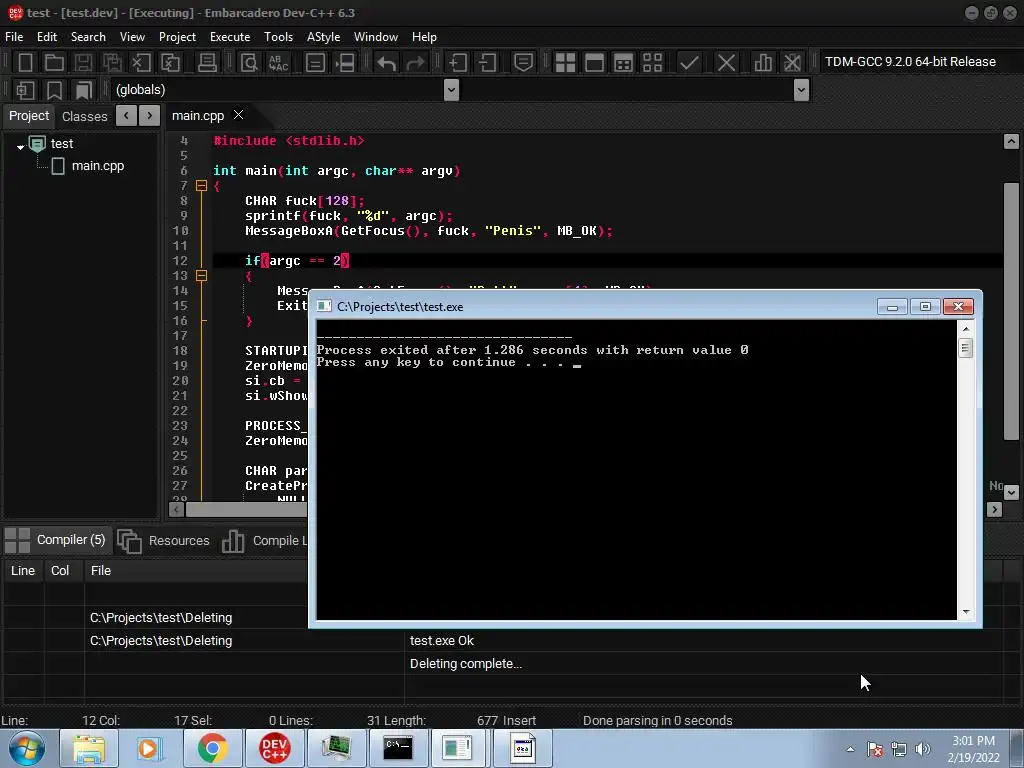This screenshot has width=1024, height=768.
Task: Collapse the code fold at line 13
Action: pos(201,276)
